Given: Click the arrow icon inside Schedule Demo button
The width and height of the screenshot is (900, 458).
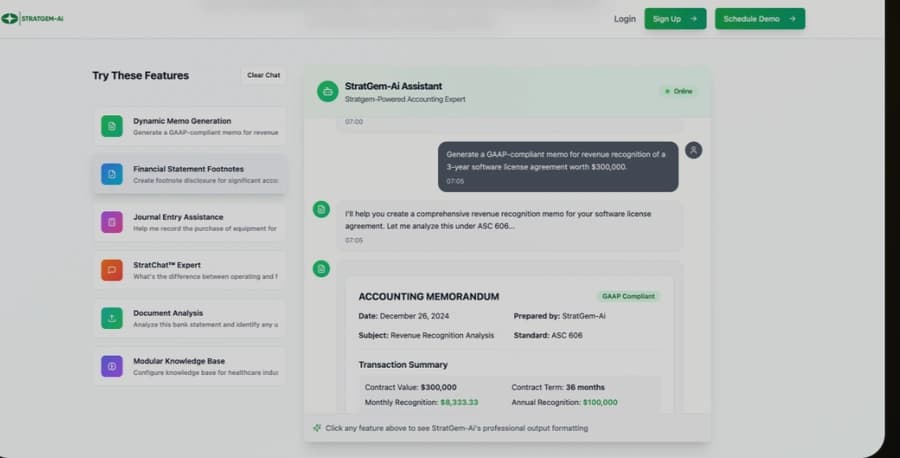Looking at the screenshot, I should point(792,19).
